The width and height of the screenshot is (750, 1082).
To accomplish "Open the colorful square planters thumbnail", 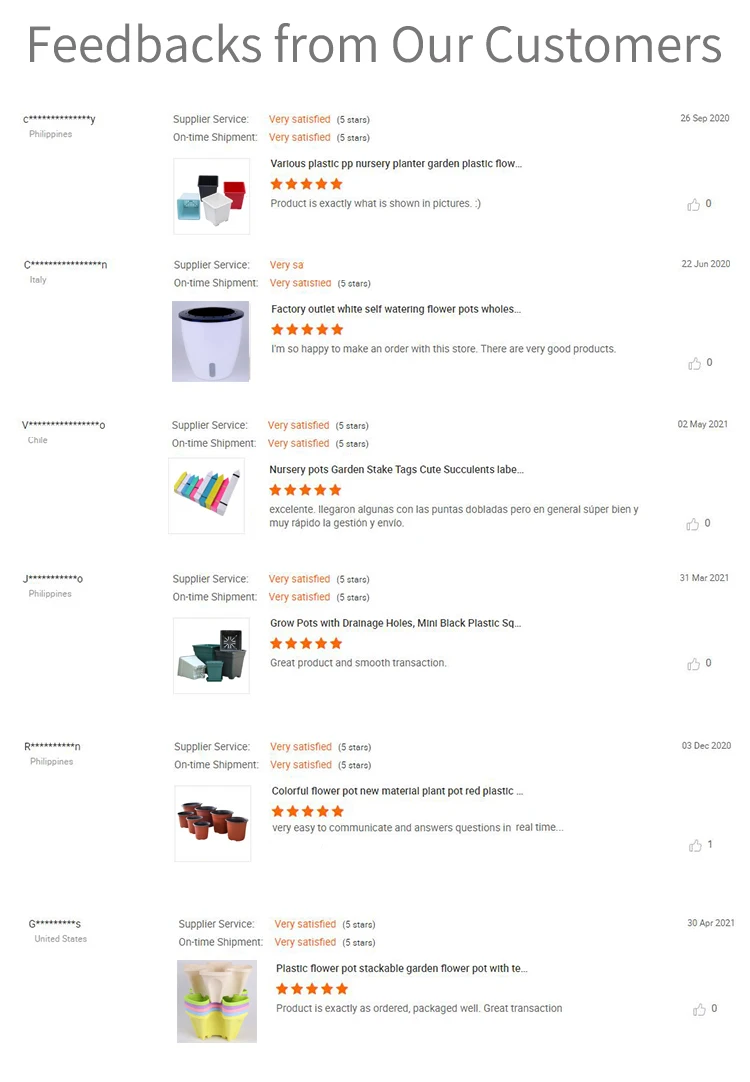I will [x=211, y=196].
